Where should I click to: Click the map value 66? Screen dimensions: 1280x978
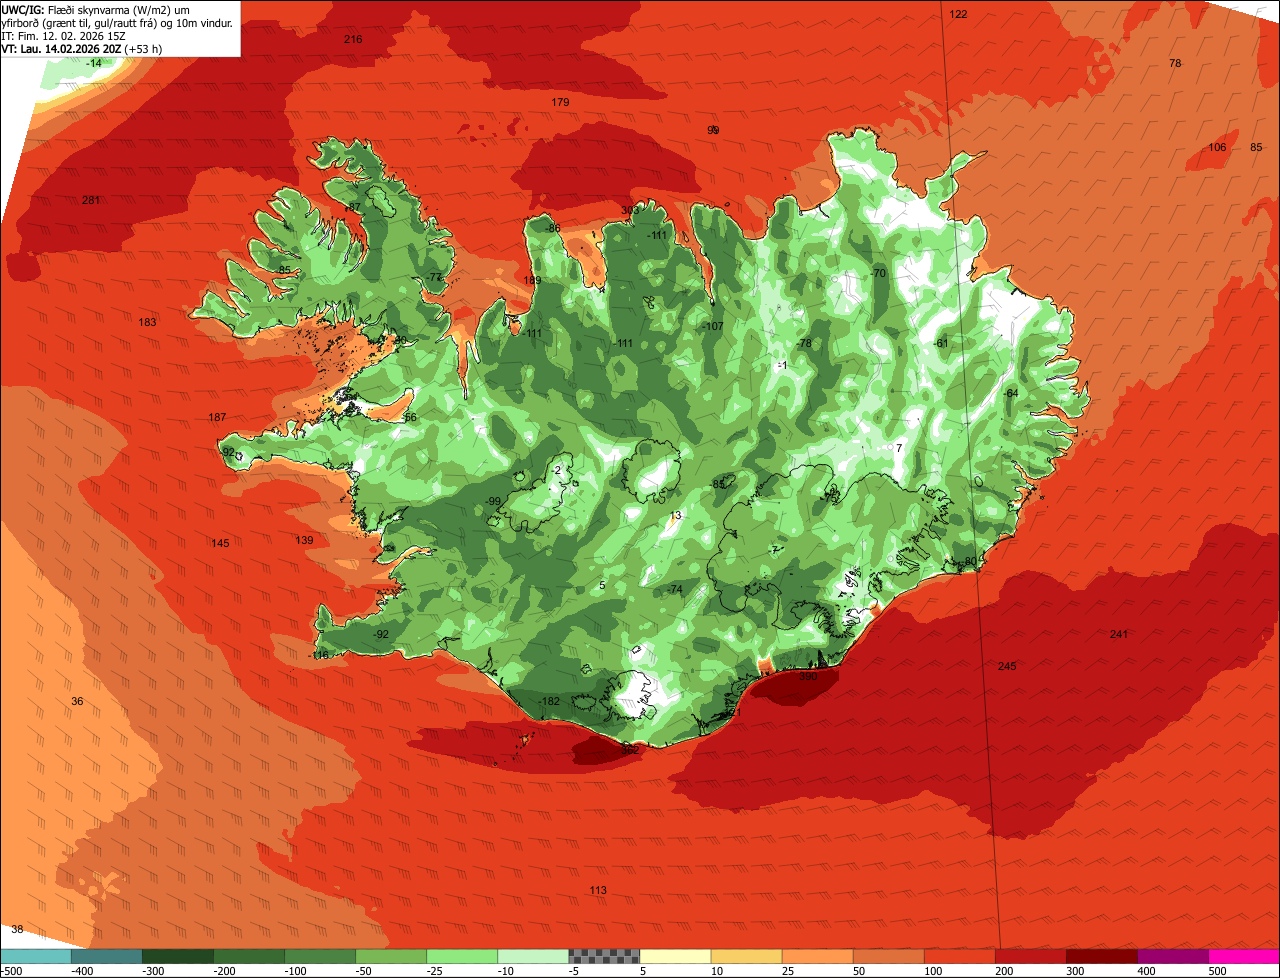tap(410, 418)
